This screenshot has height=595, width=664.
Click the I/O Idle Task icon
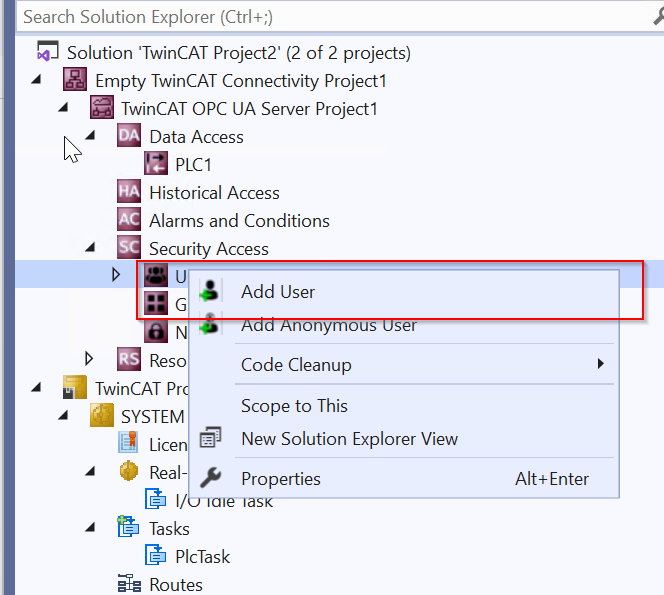(x=155, y=499)
